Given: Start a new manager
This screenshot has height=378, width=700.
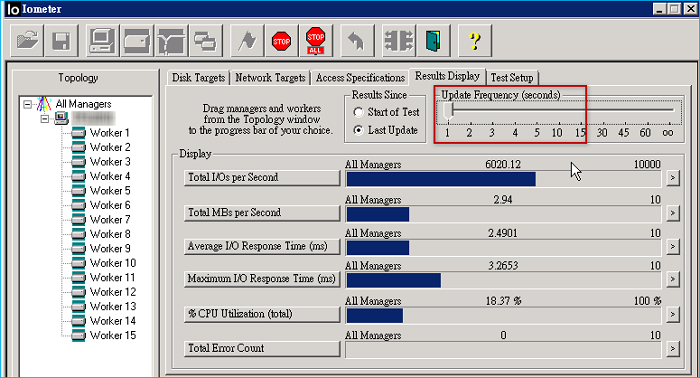Looking at the screenshot, I should 102,41.
